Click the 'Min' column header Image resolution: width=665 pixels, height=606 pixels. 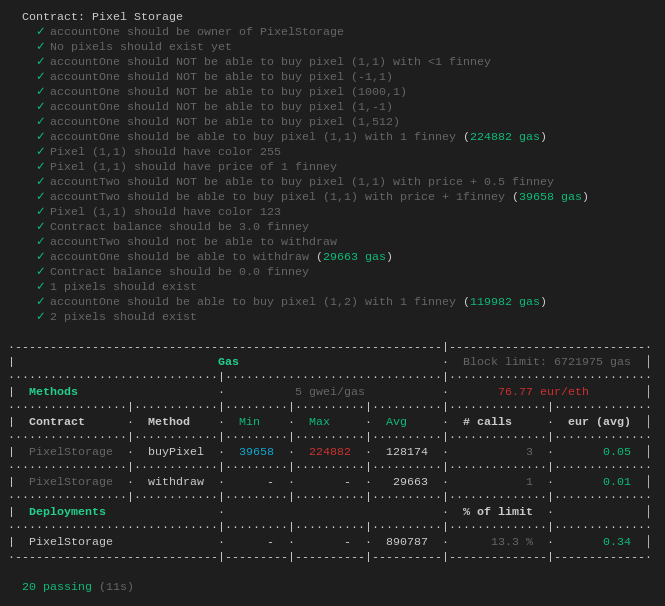pos(249,422)
